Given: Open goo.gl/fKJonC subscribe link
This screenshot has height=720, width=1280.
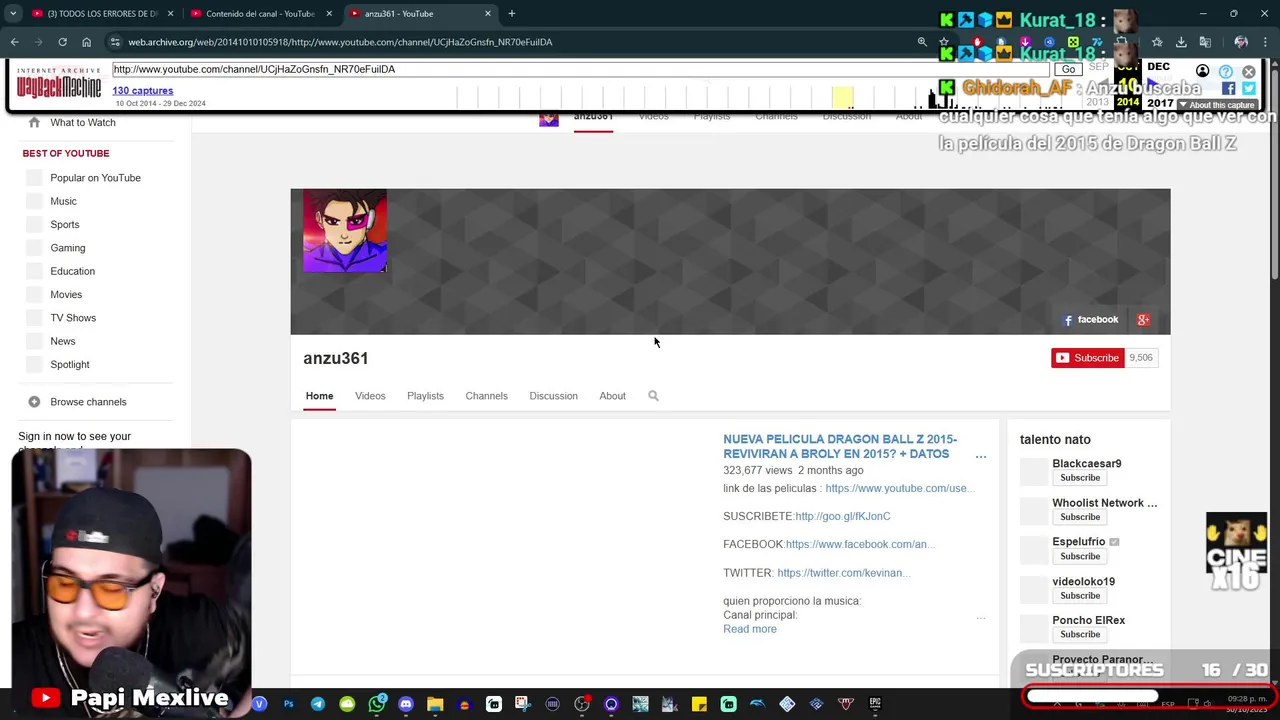Looking at the screenshot, I should (842, 516).
